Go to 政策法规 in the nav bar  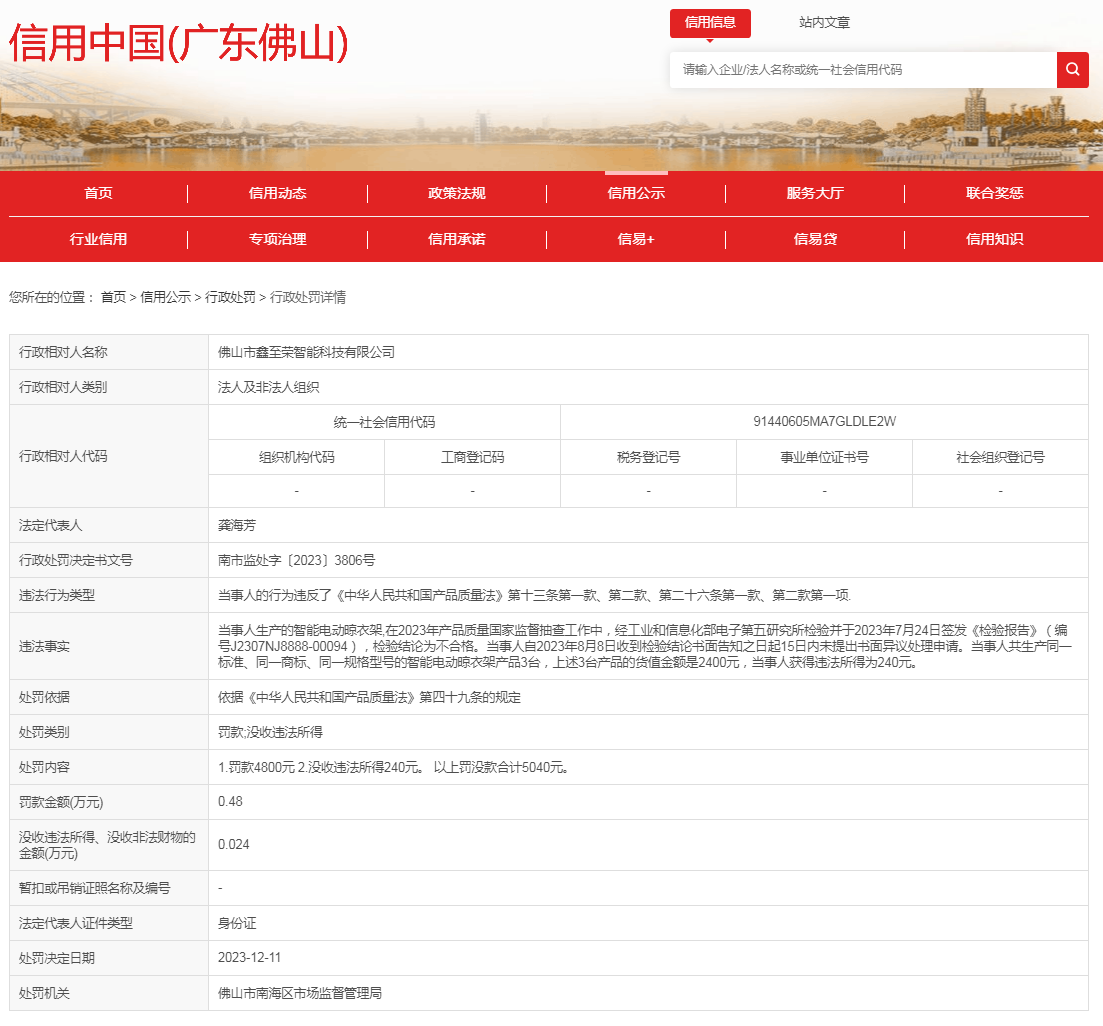(x=457, y=193)
